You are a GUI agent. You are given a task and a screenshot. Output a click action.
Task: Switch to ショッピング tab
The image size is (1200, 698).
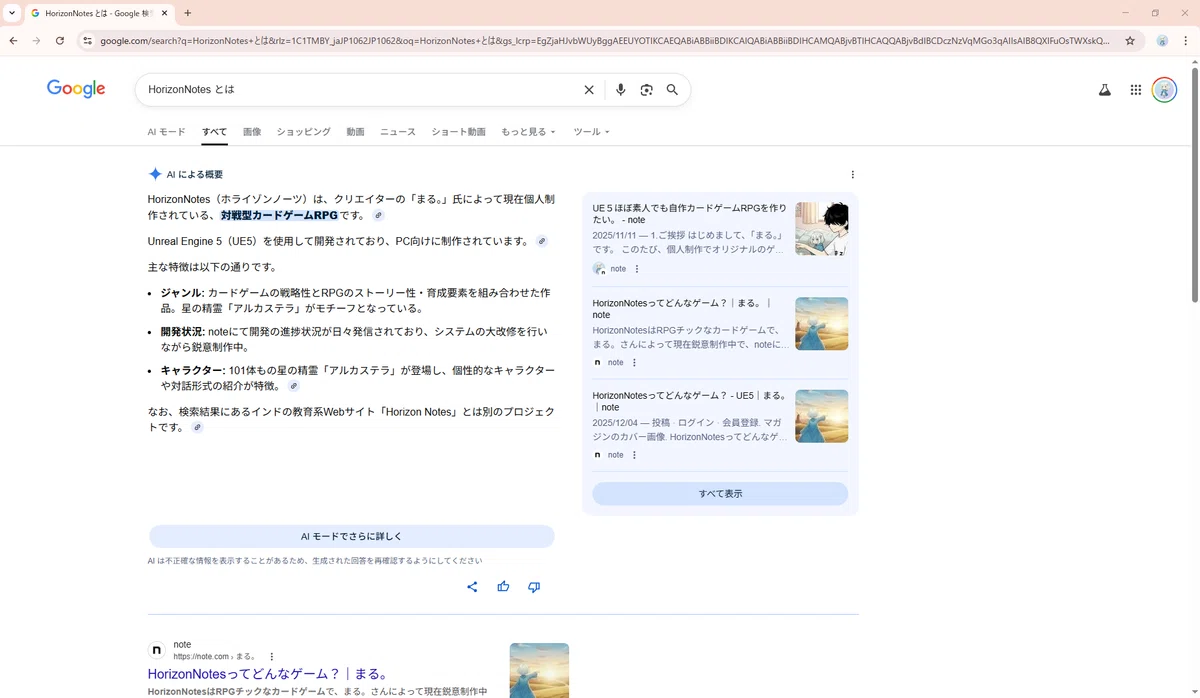pos(303,132)
